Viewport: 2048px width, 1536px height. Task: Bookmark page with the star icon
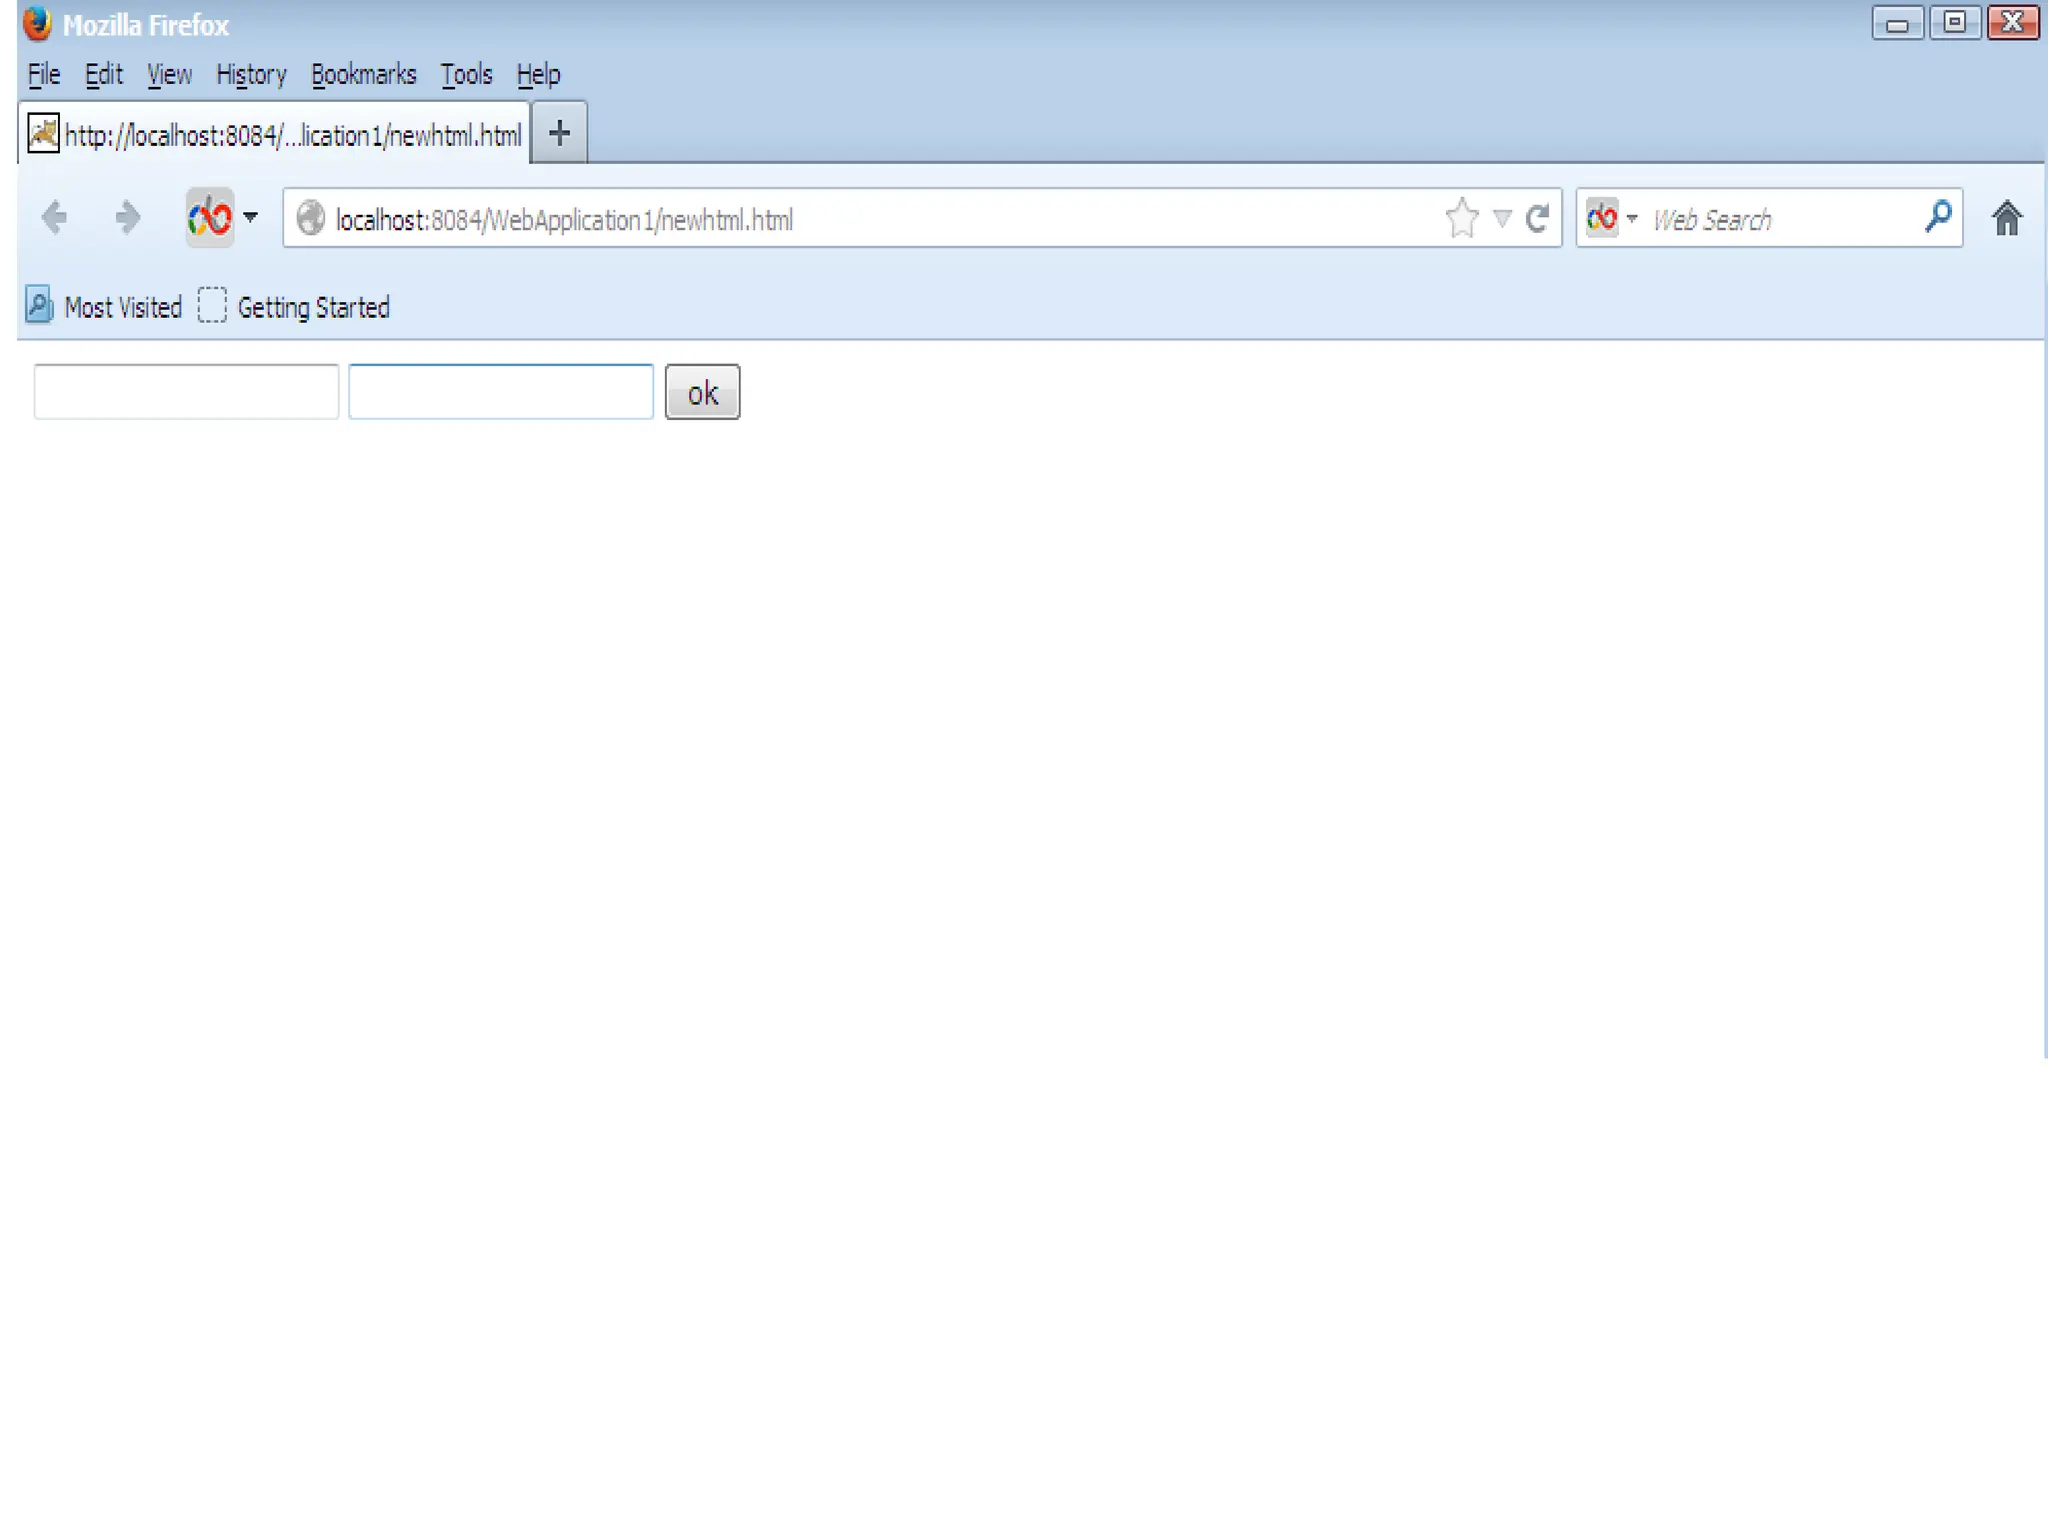click(1461, 218)
